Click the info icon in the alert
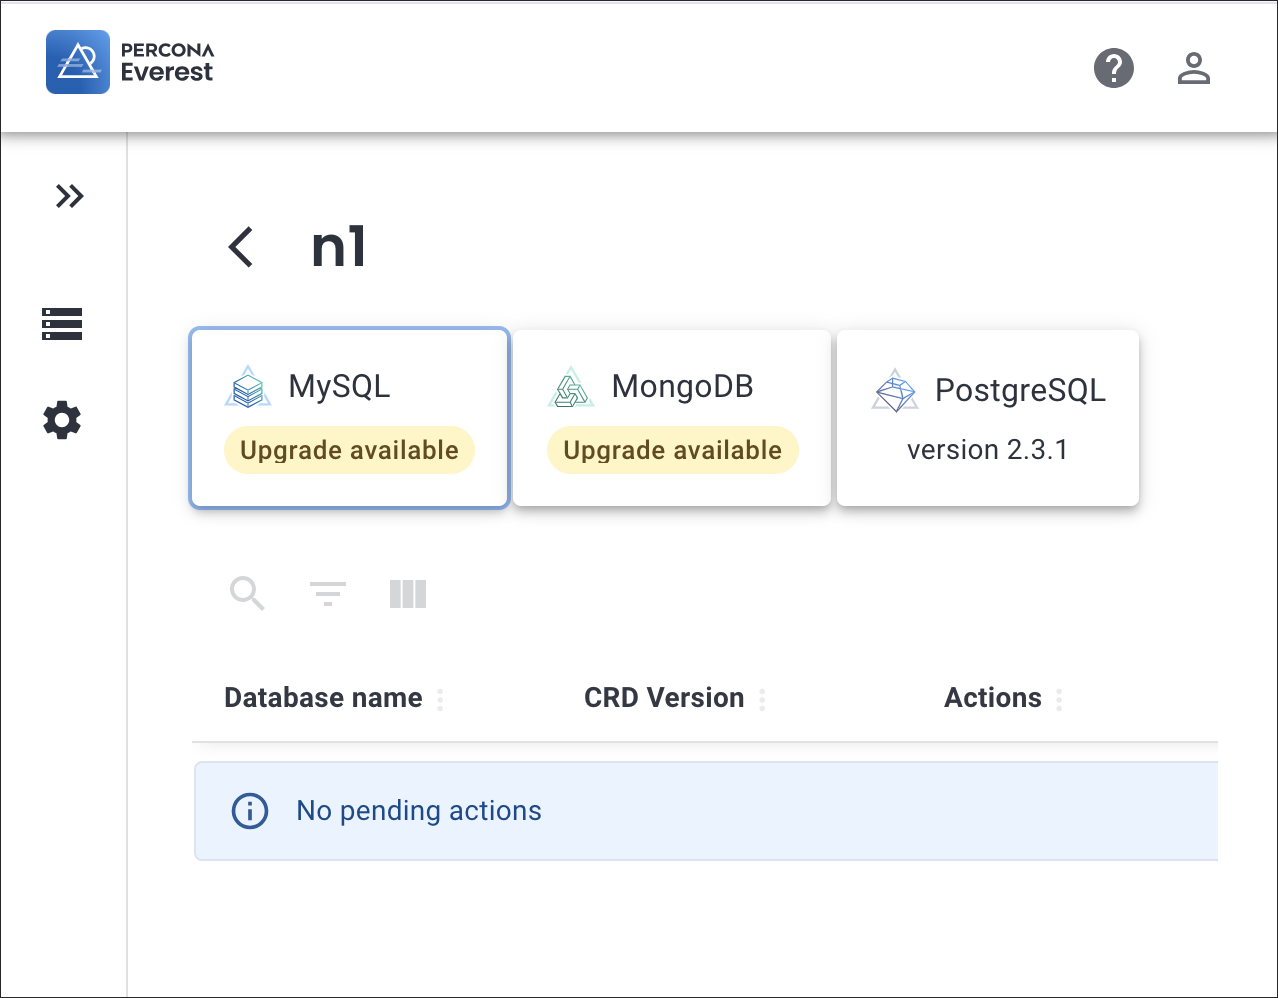The height and width of the screenshot is (998, 1278). [x=250, y=811]
